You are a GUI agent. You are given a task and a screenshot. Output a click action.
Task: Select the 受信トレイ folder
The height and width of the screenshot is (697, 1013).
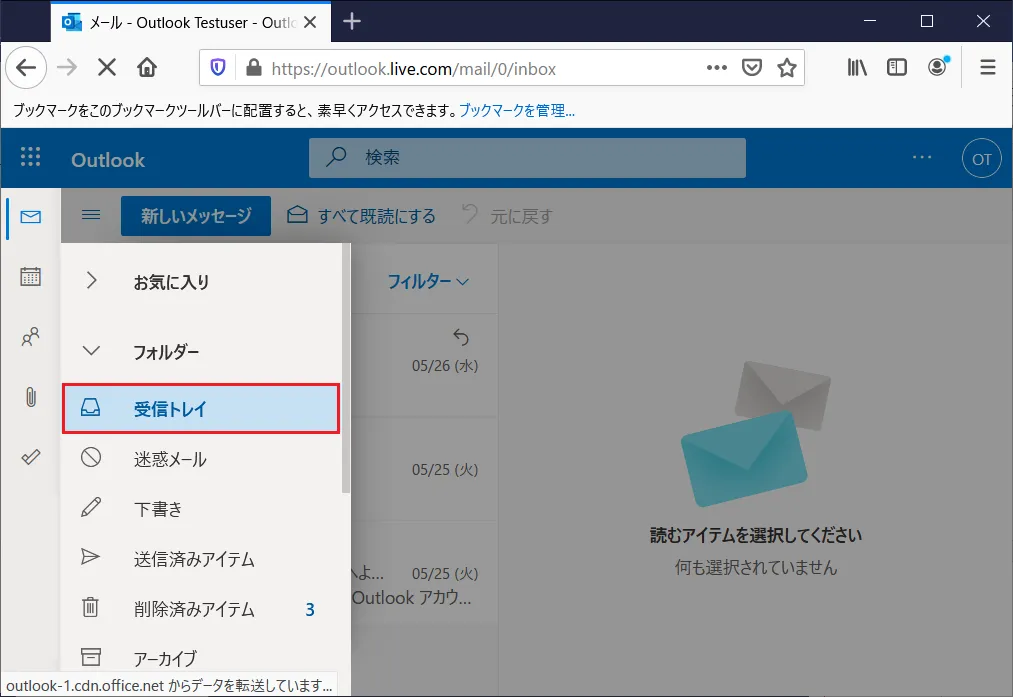tap(201, 408)
